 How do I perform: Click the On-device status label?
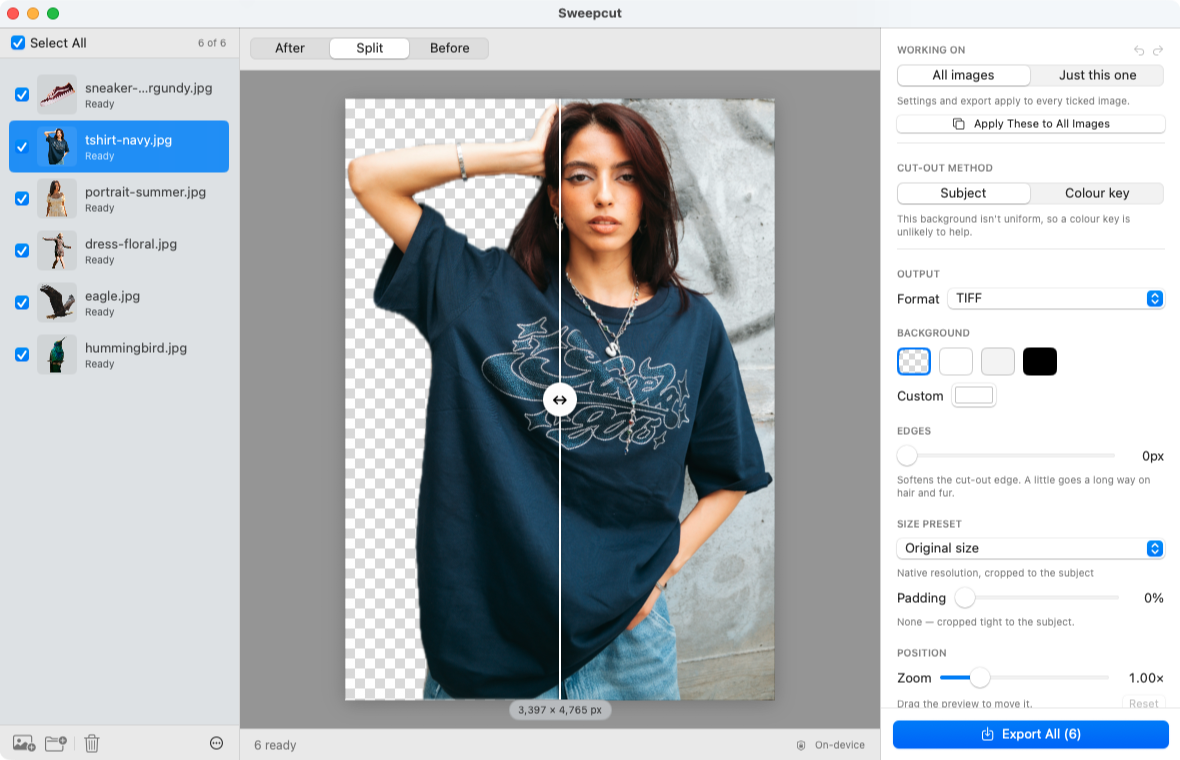(840, 745)
